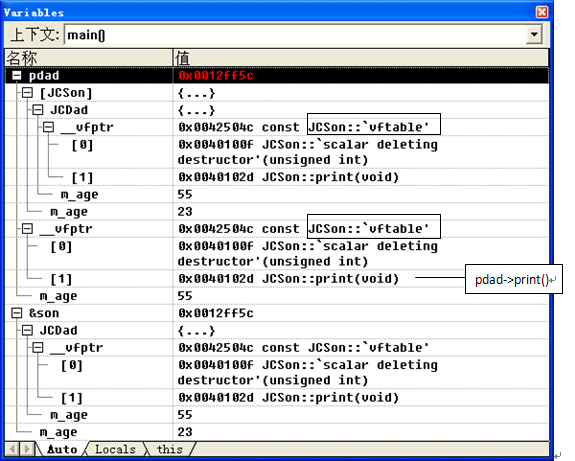Collapse the &son tree node

click(x=17, y=313)
